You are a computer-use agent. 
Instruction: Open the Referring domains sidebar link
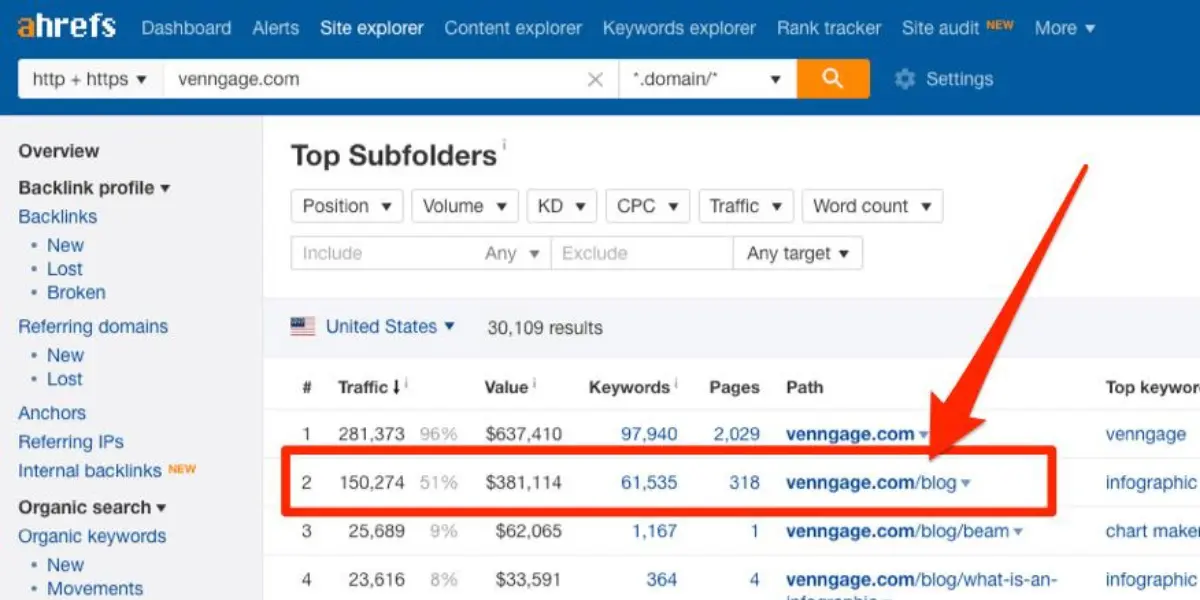93,326
